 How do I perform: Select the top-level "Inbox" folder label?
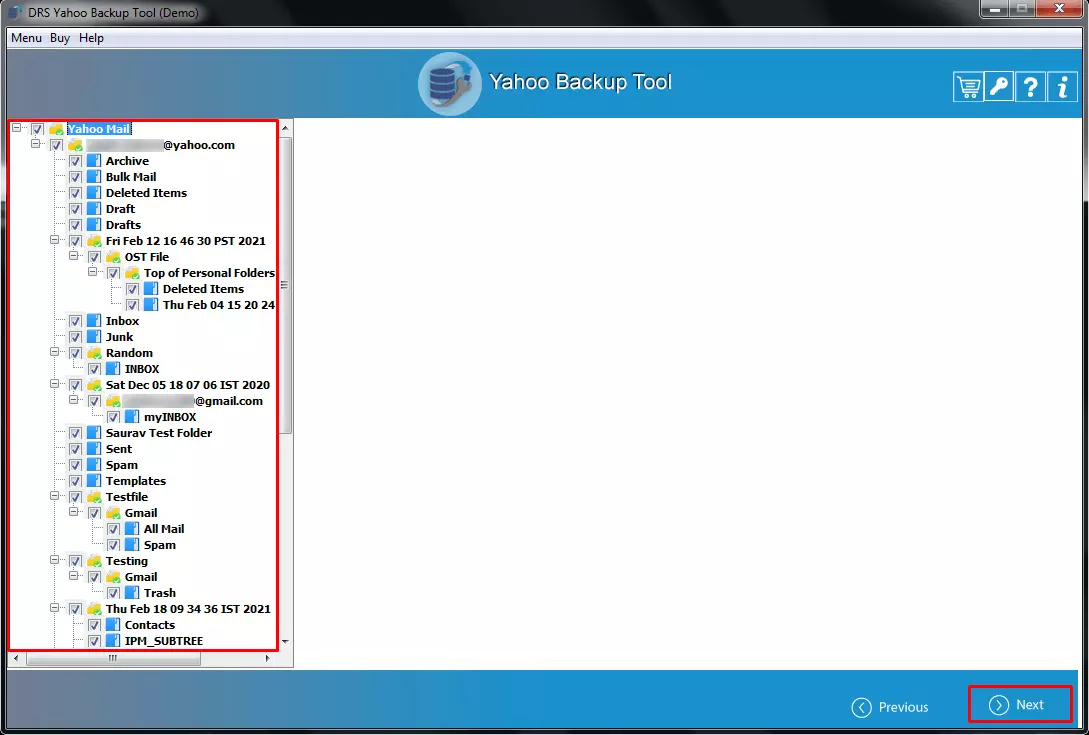(x=122, y=321)
